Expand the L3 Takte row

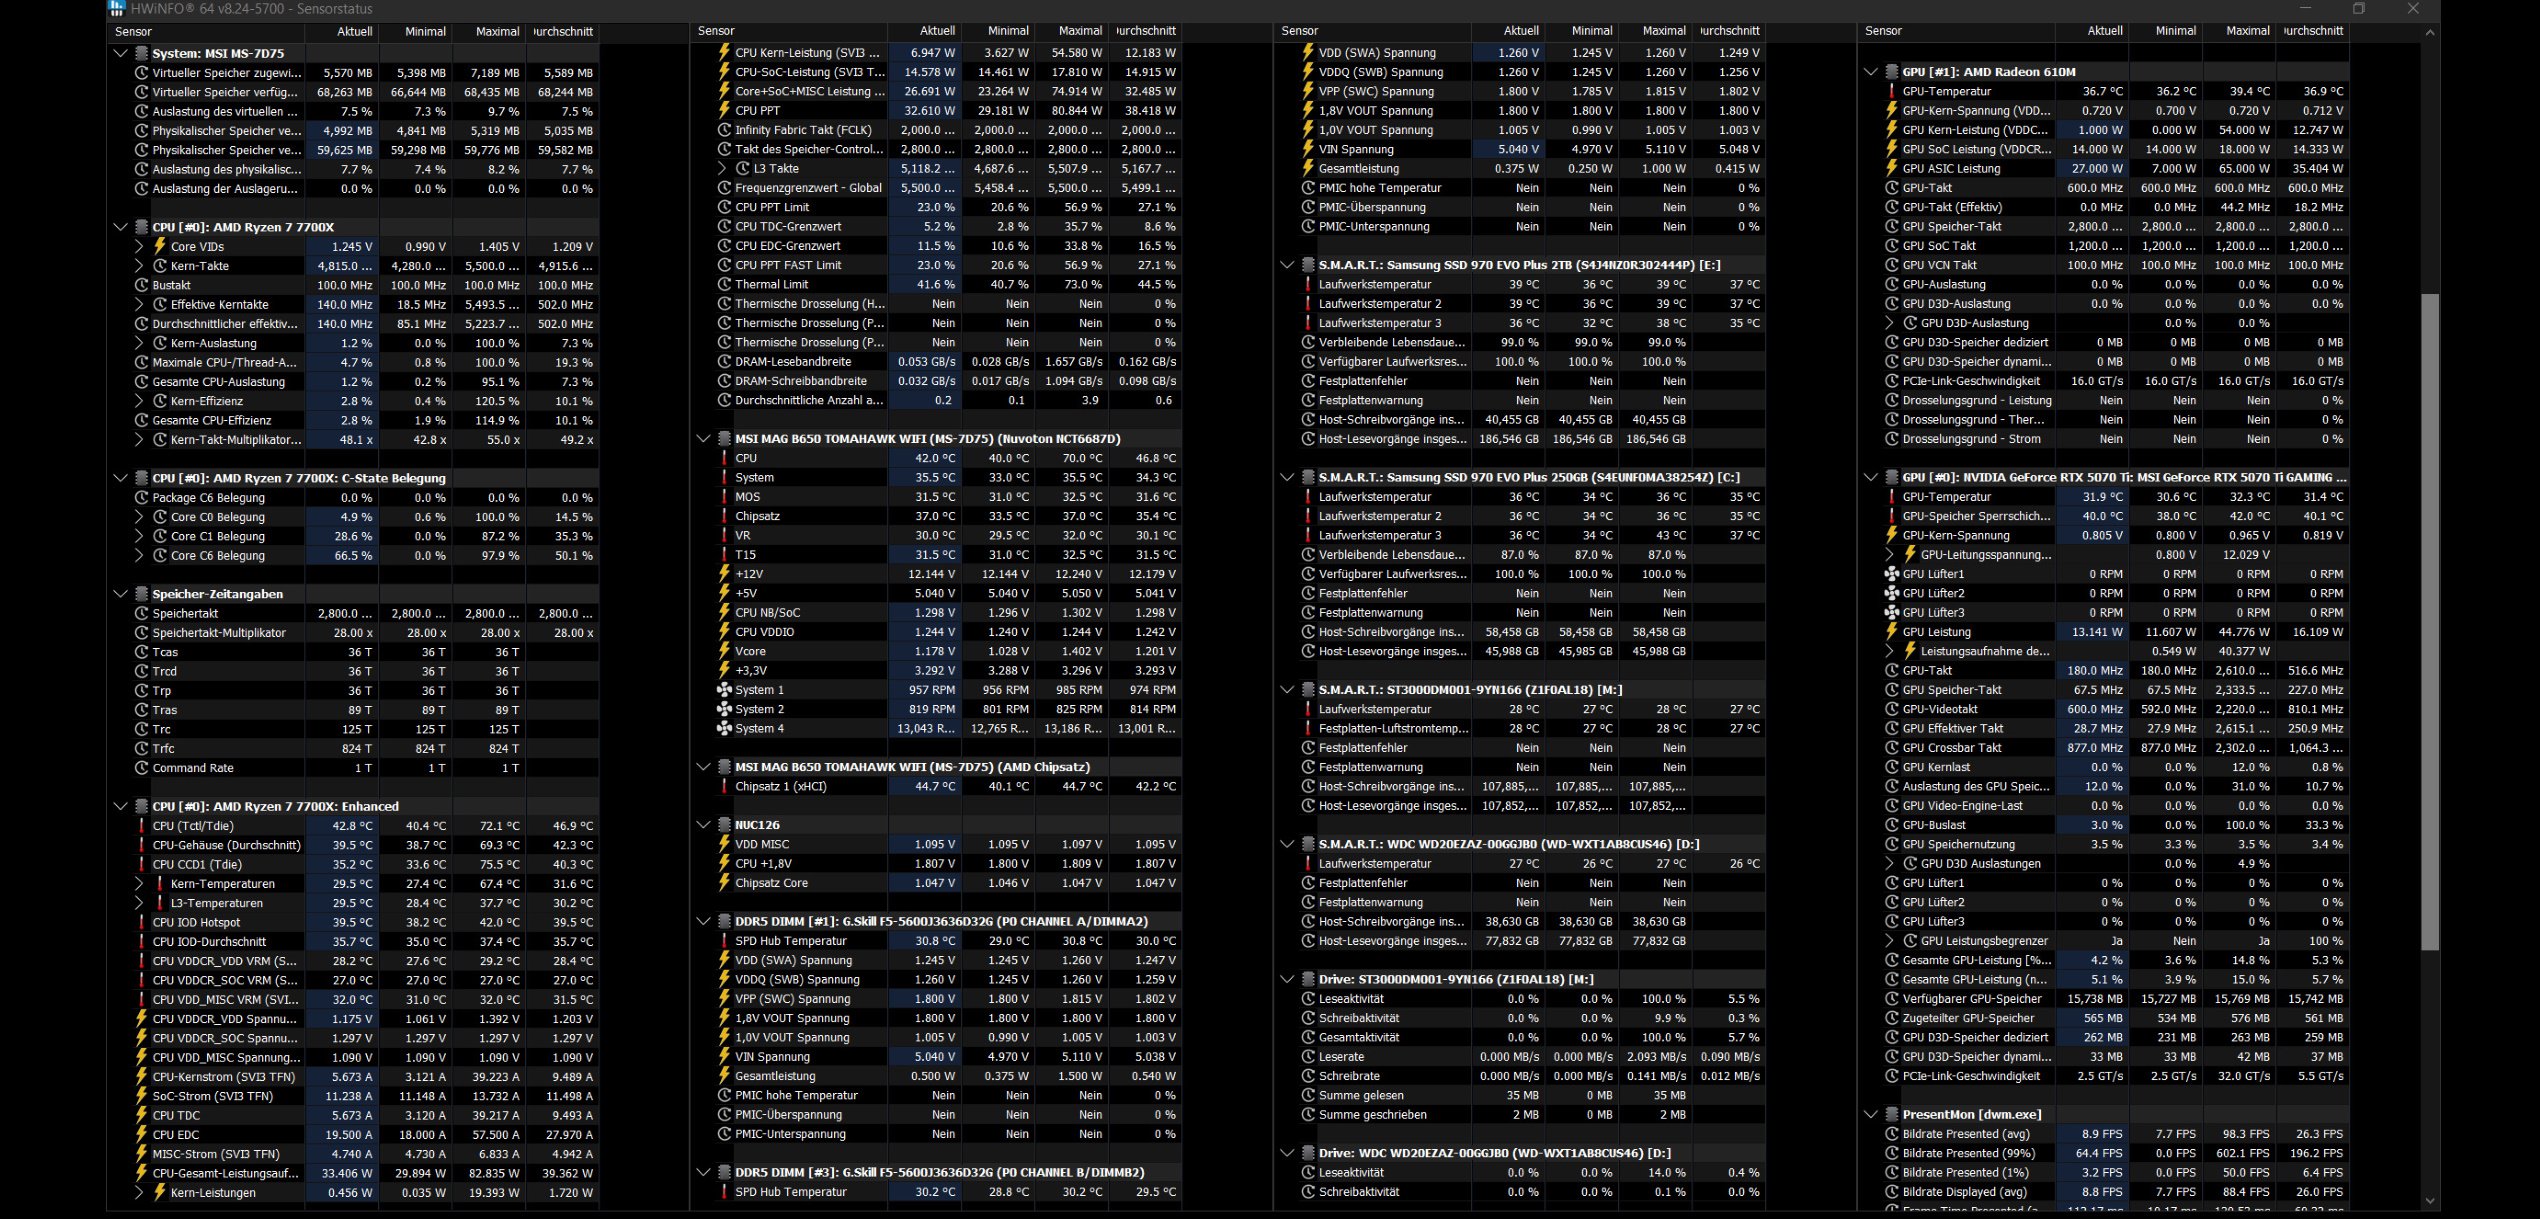point(723,169)
